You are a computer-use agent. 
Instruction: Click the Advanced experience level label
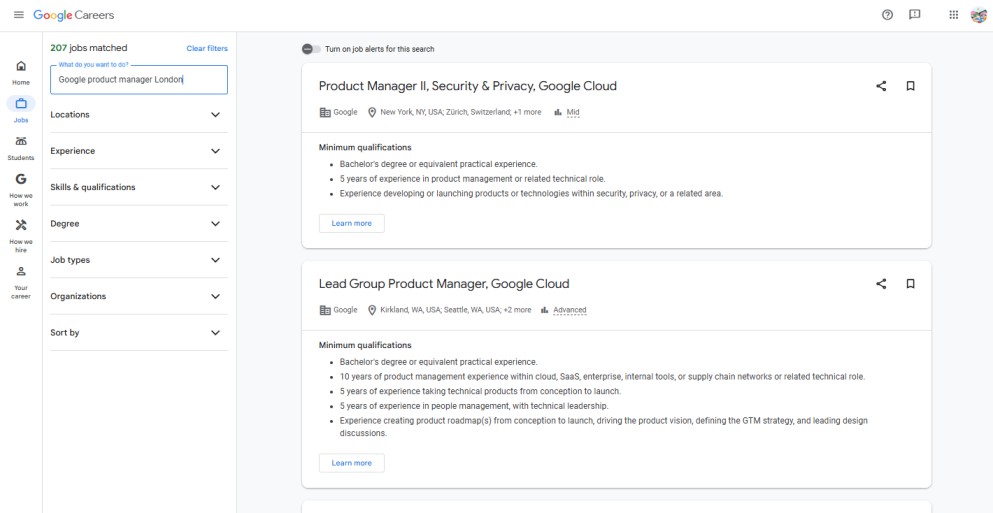pyautogui.click(x=570, y=310)
